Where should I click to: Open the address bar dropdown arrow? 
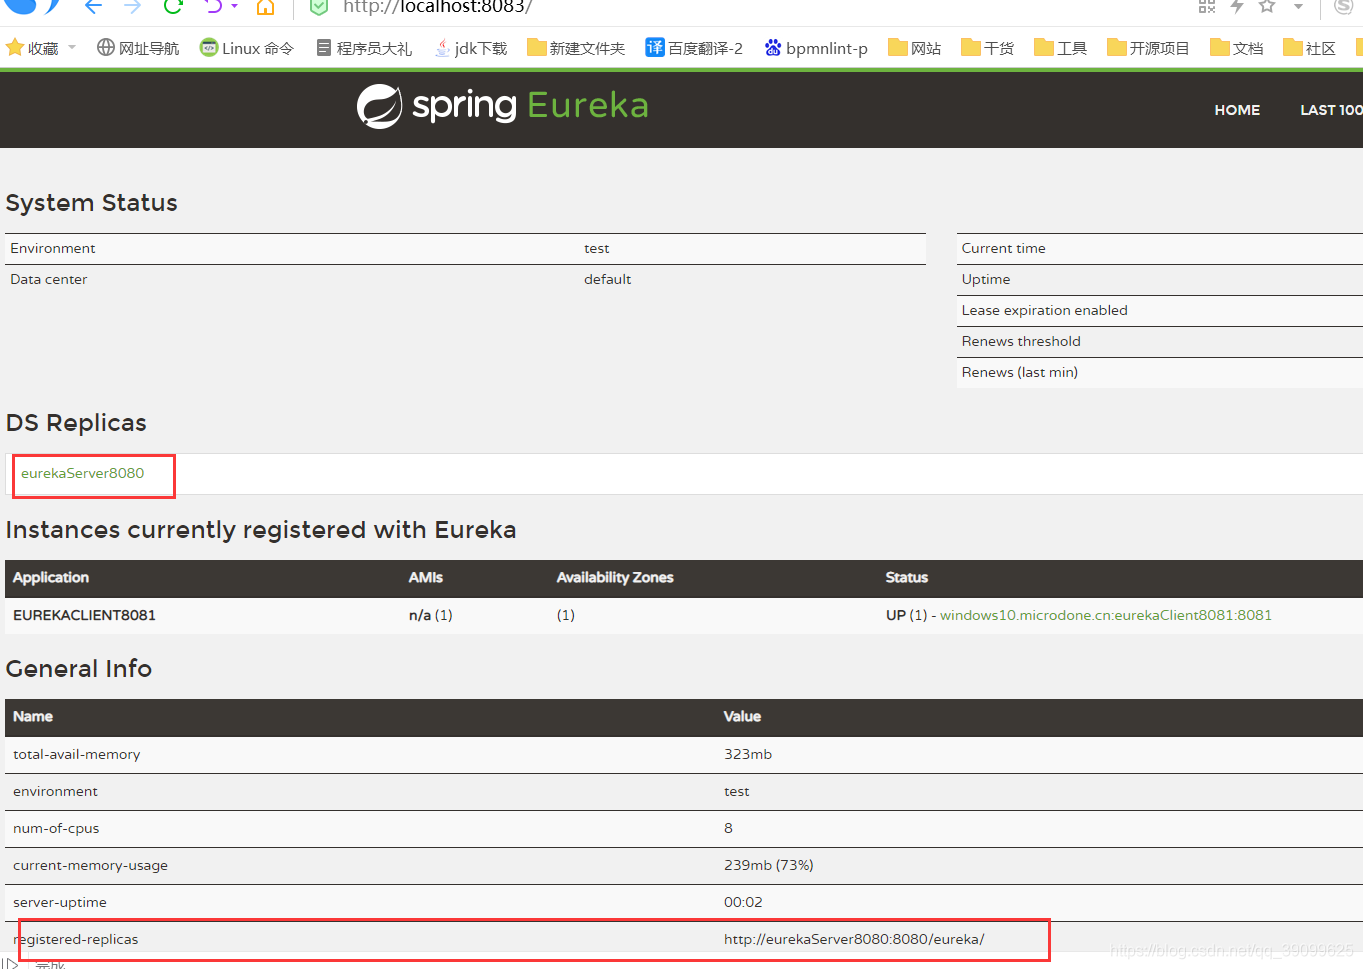pos(1298,7)
